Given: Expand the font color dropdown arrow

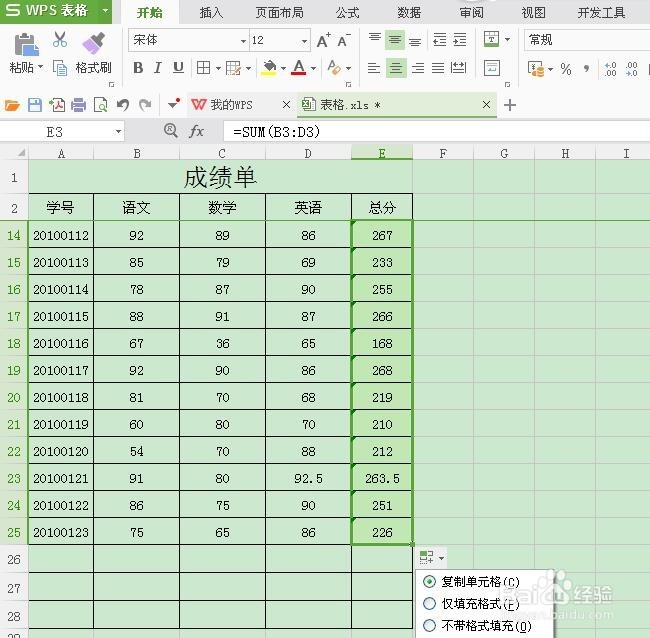Looking at the screenshot, I should point(313,68).
